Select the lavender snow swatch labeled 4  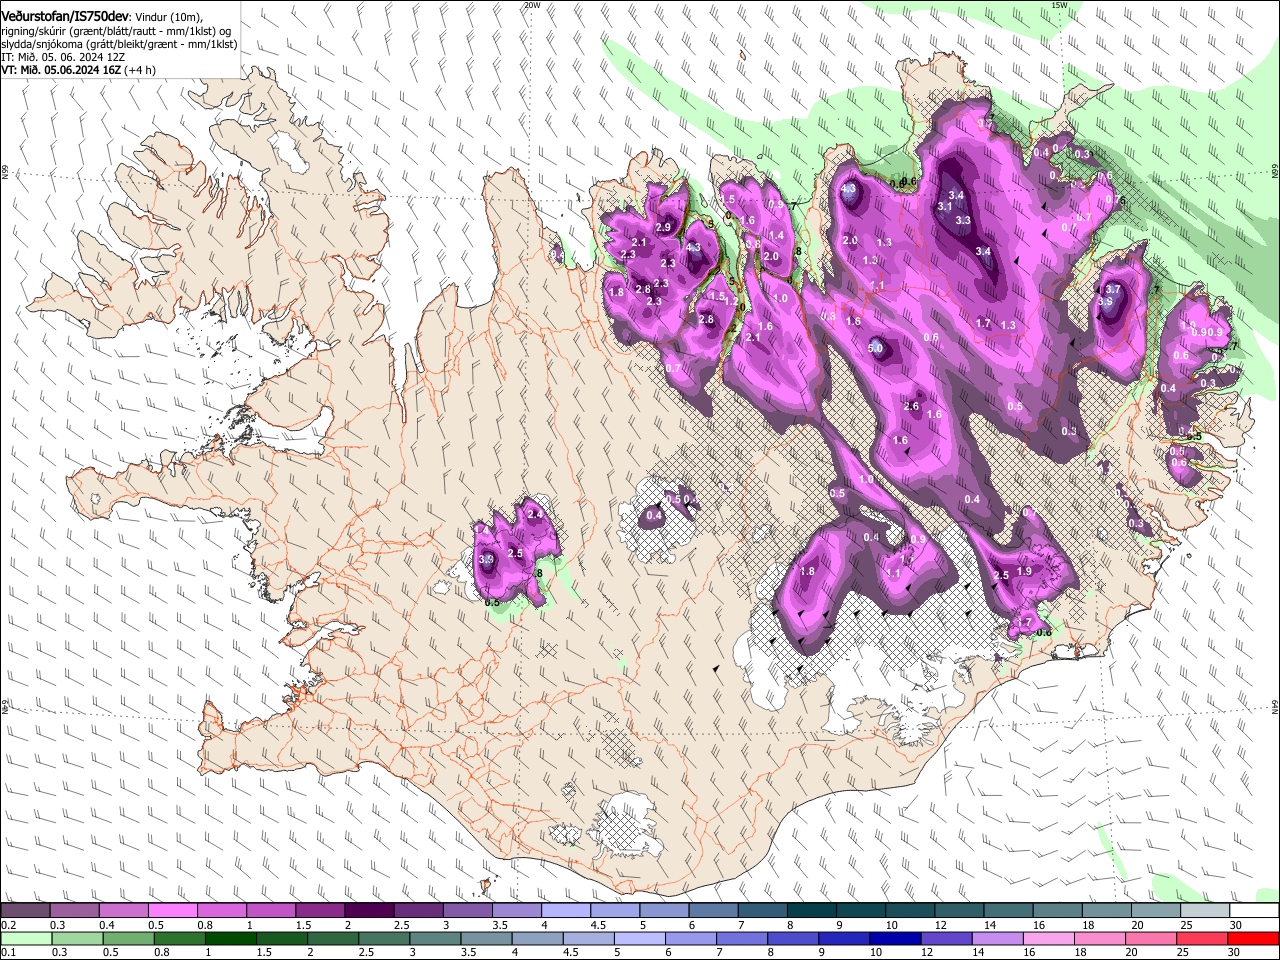pos(565,911)
